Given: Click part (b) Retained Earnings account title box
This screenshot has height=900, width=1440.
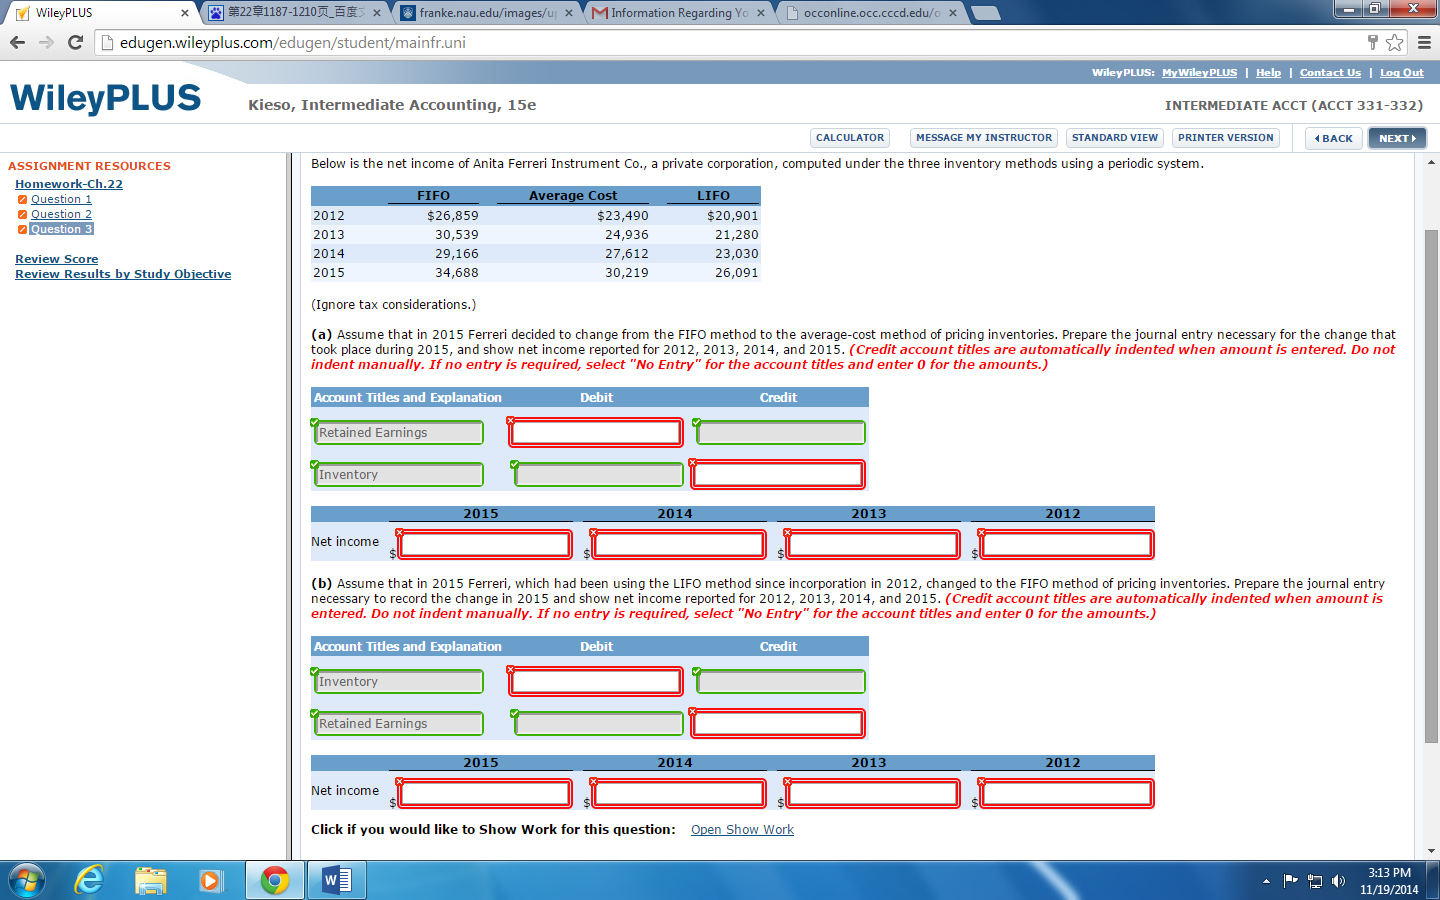Looking at the screenshot, I should coord(399,724).
